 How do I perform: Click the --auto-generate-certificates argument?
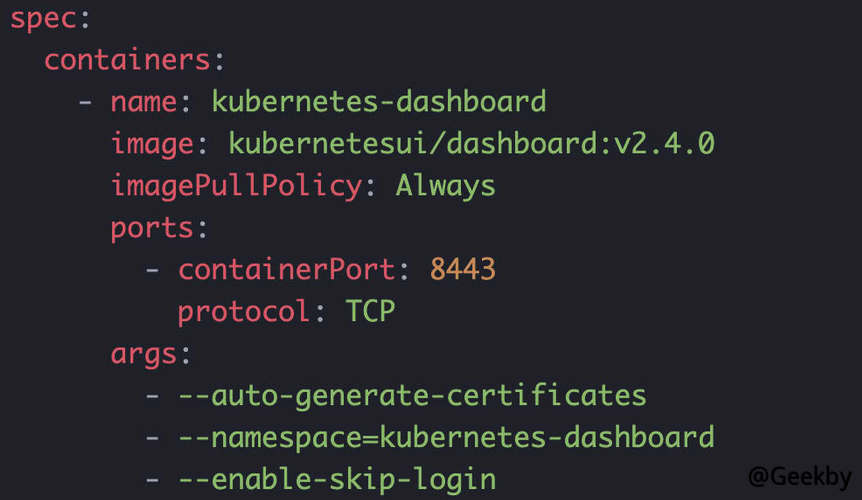coord(412,396)
